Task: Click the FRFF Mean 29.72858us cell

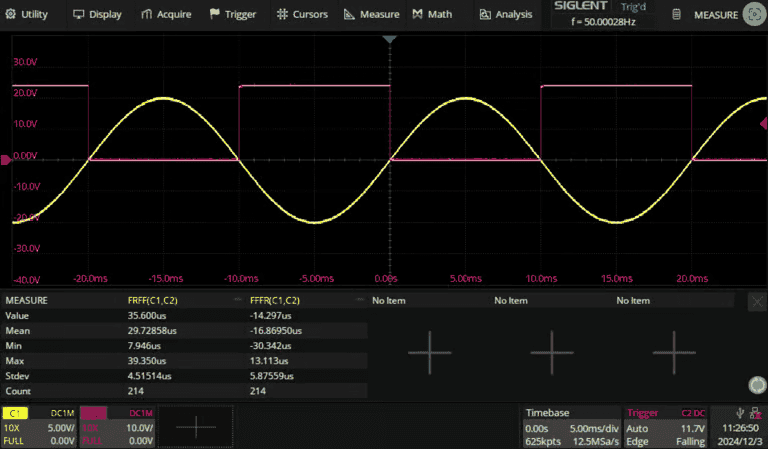Action: coord(152,331)
